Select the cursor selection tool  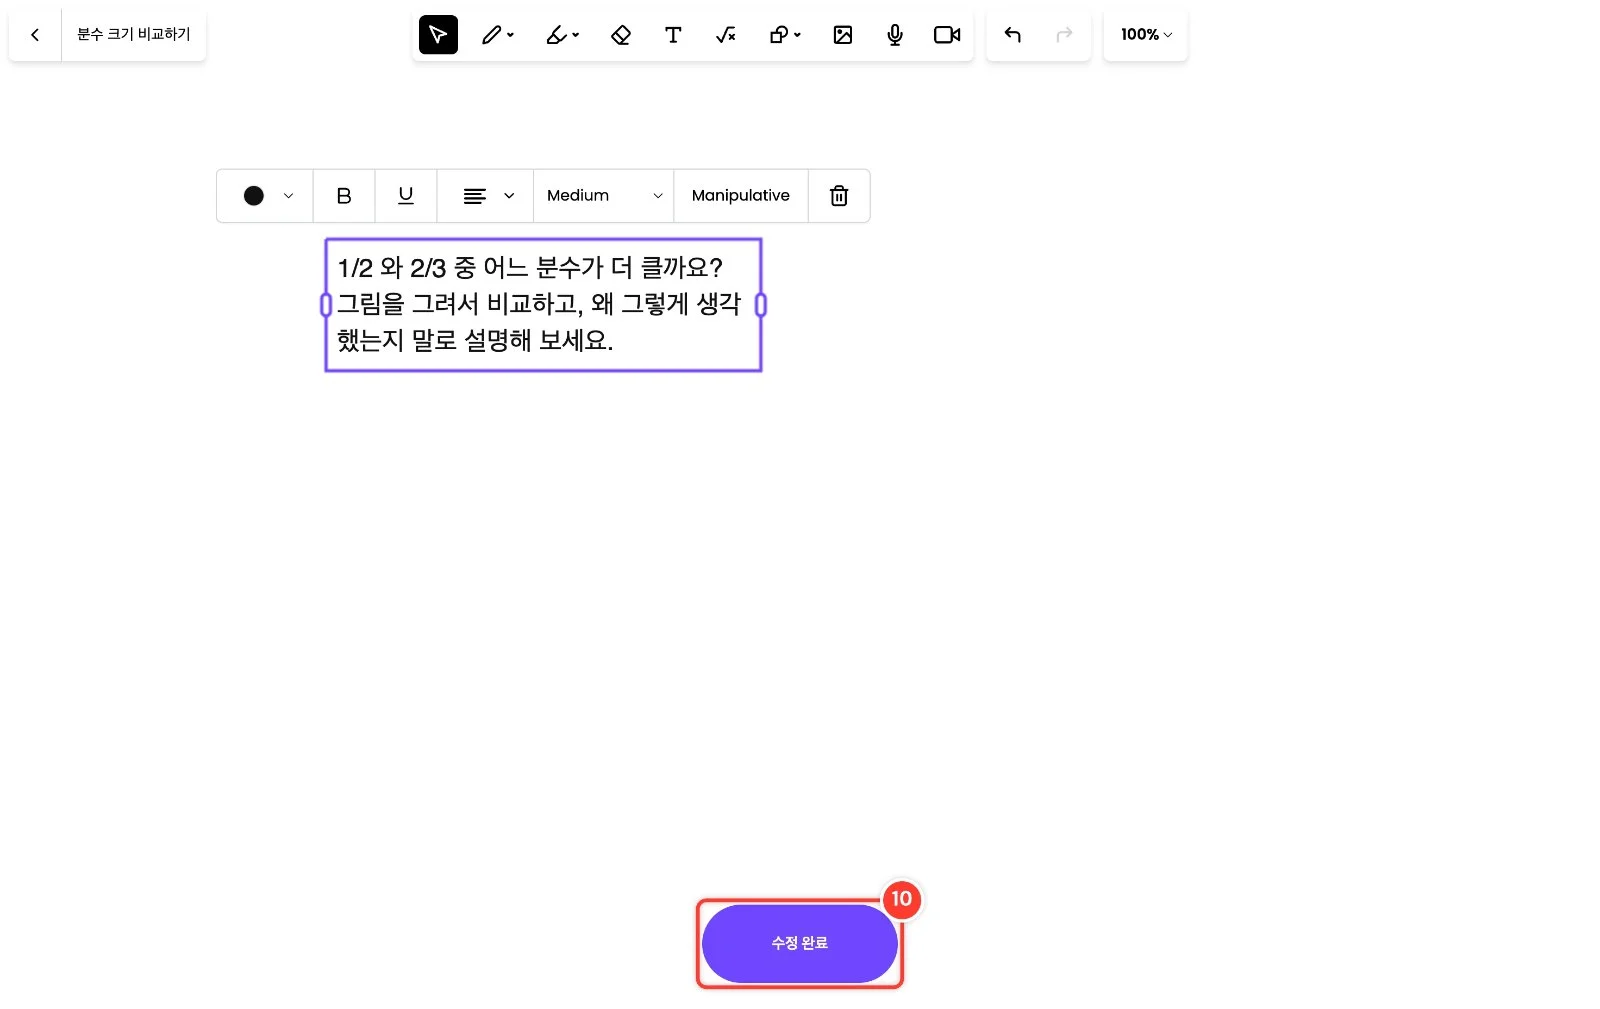click(x=438, y=35)
